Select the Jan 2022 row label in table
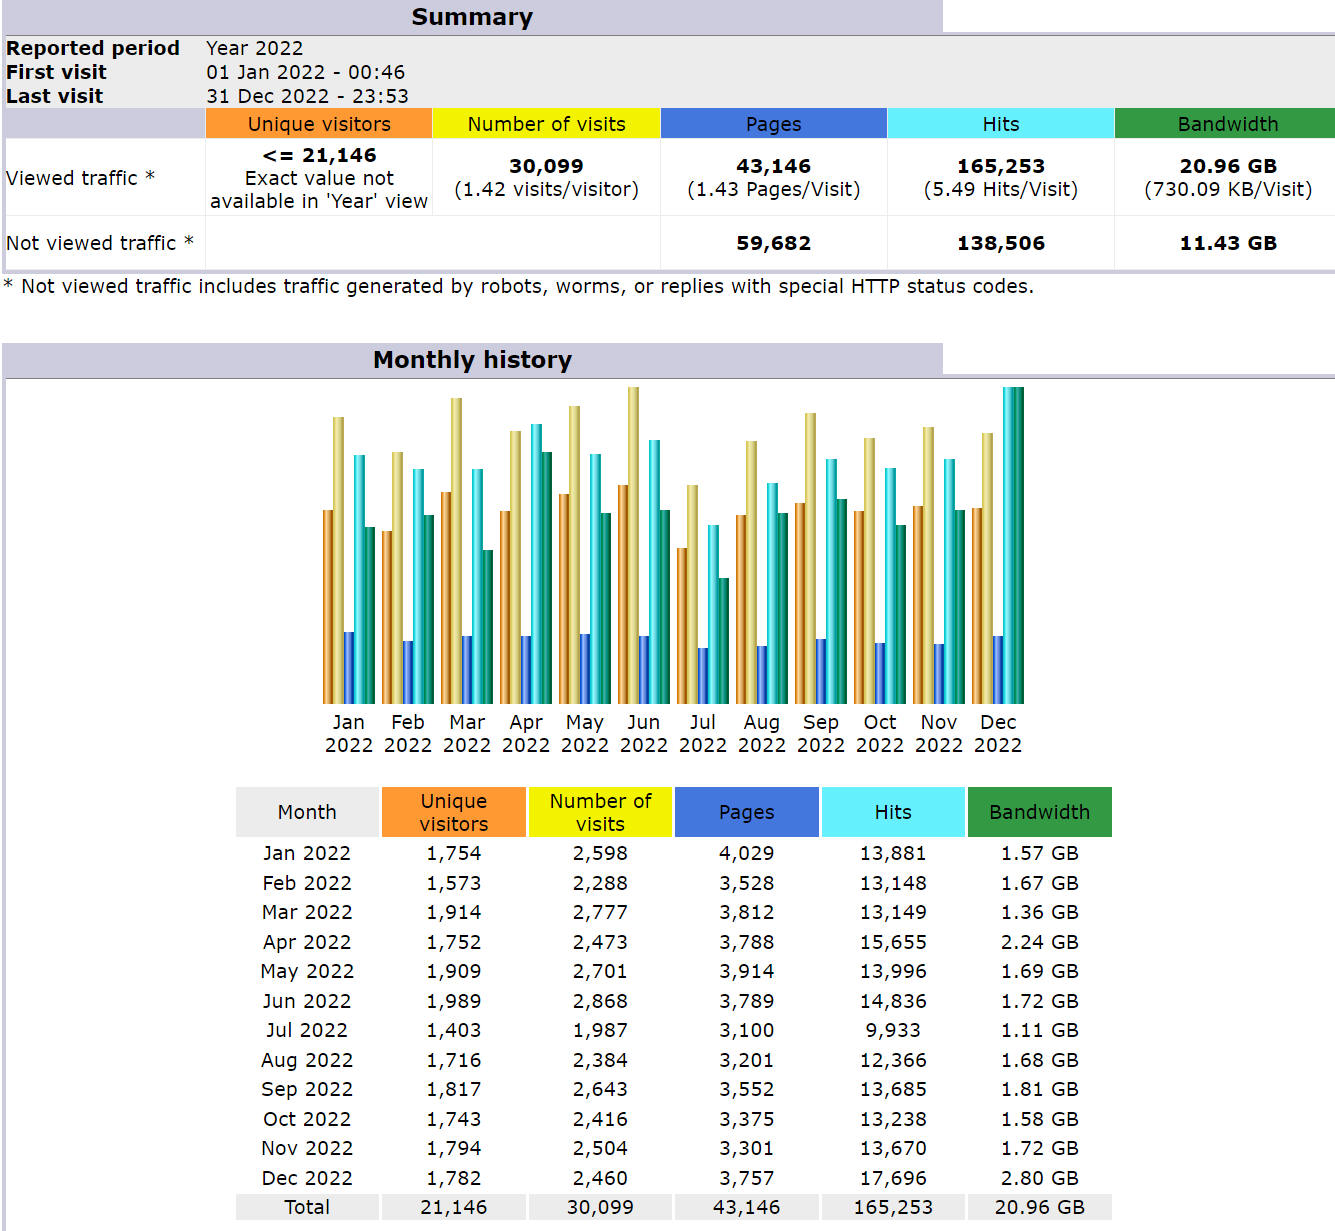This screenshot has width=1335, height=1231. coord(307,853)
